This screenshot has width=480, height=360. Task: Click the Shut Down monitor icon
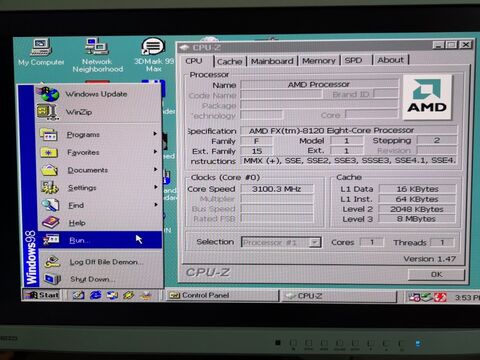(x=52, y=279)
